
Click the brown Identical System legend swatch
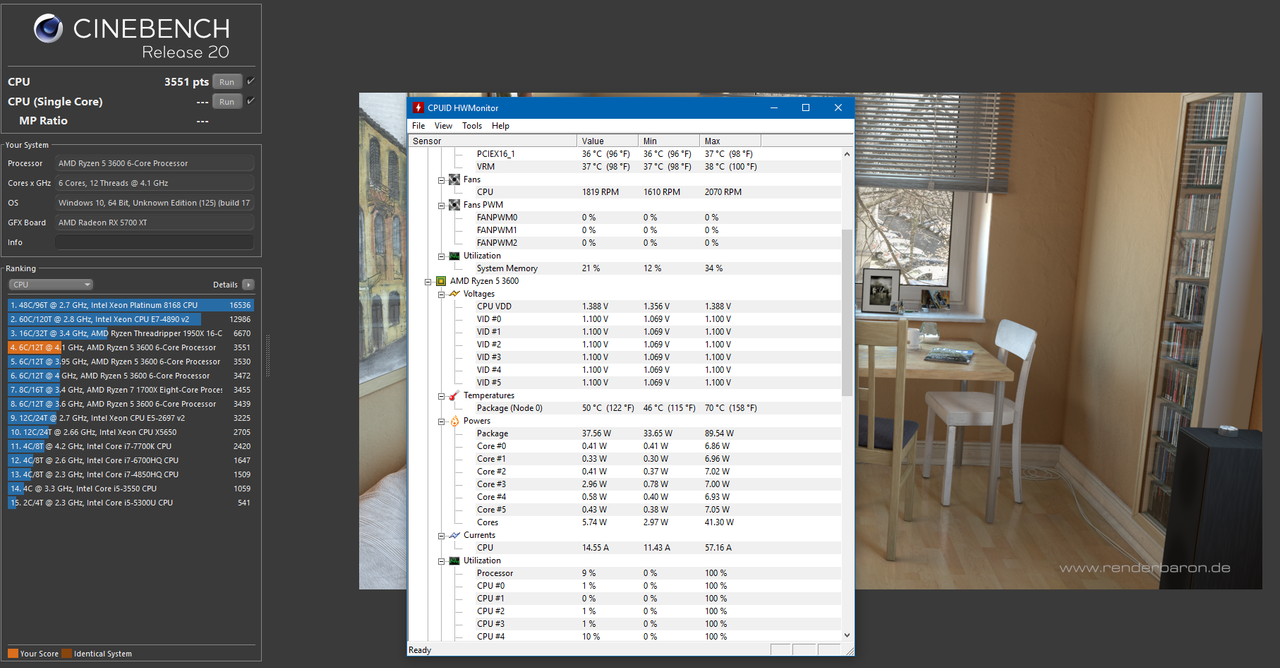tap(66, 654)
